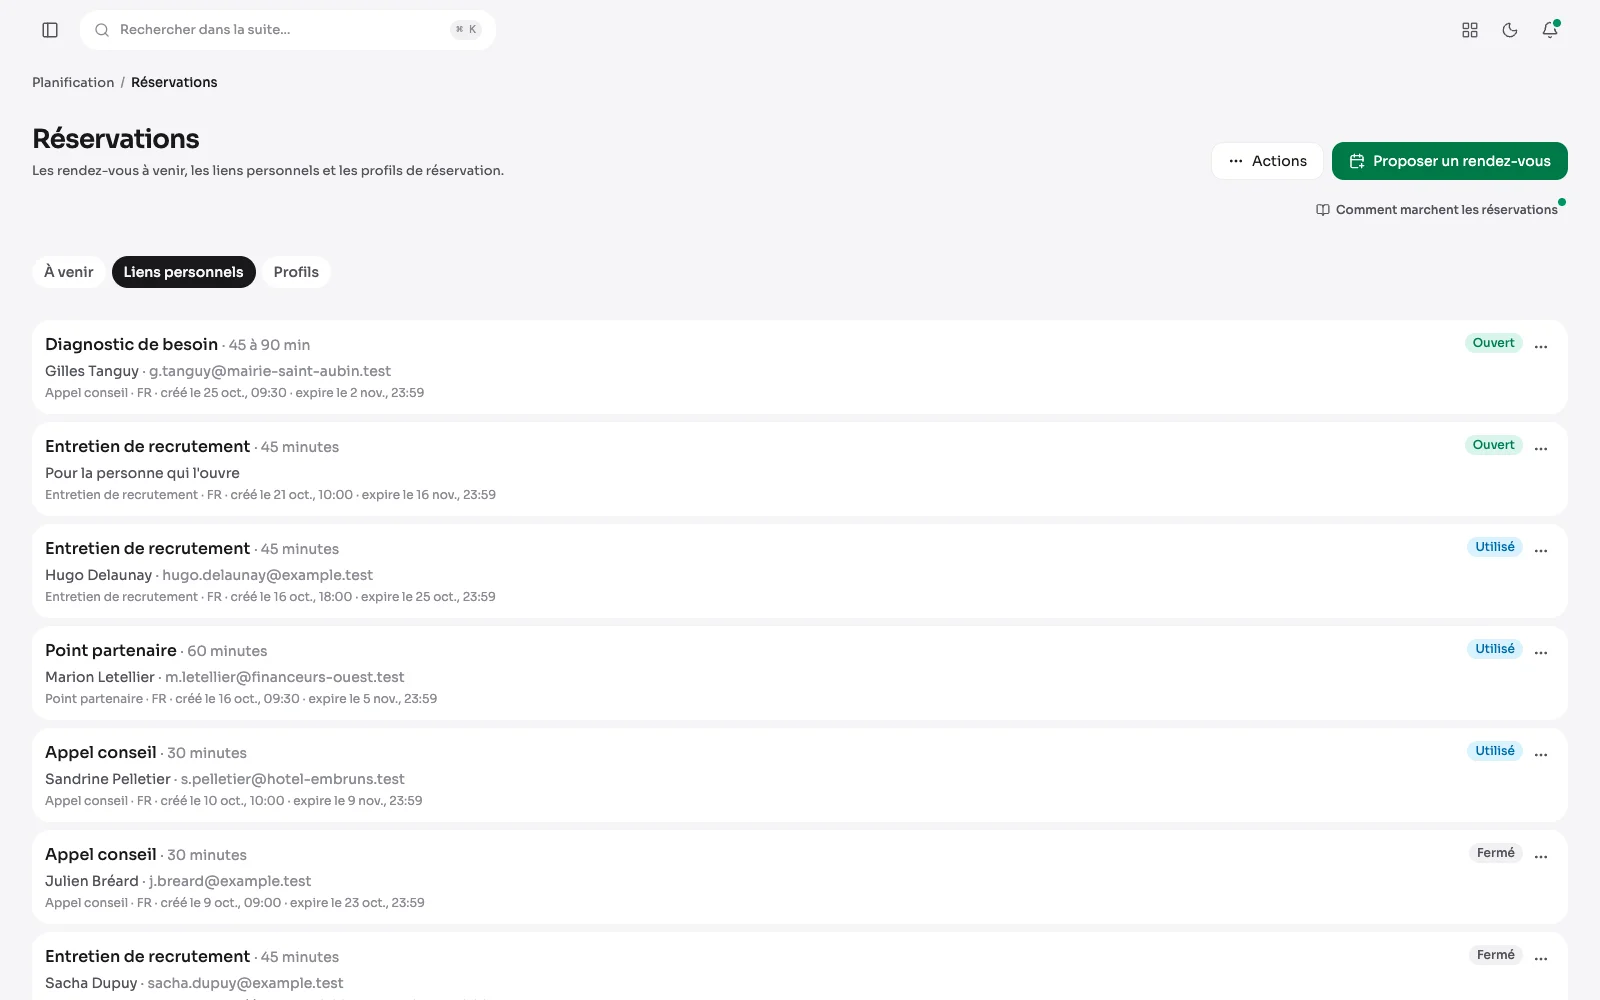Open the notifications bell

[x=1550, y=30]
